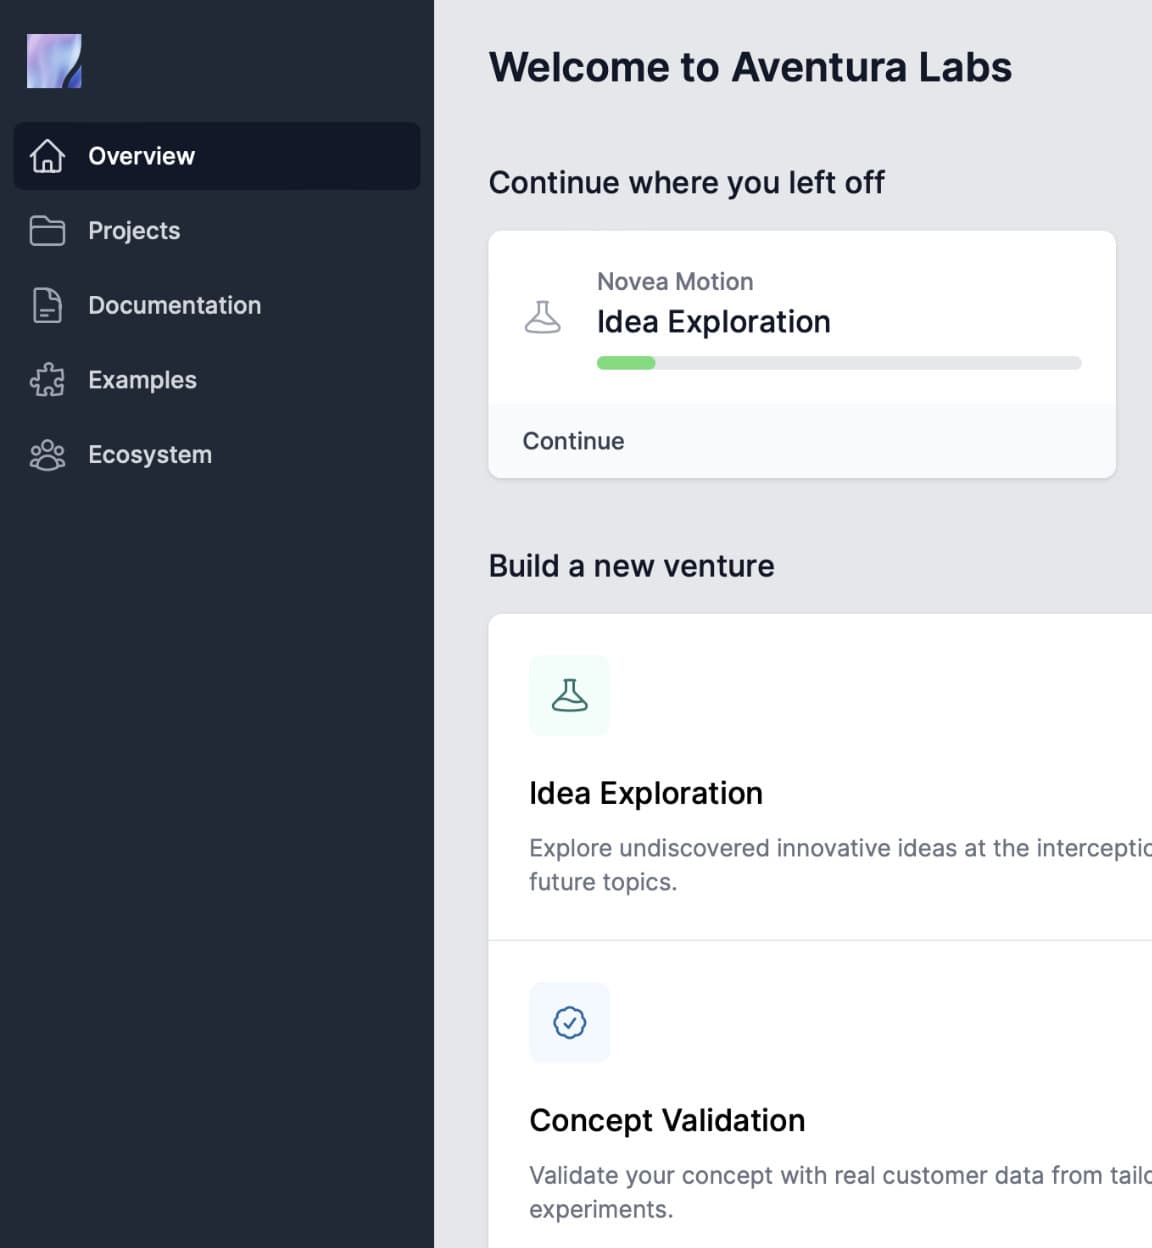Select the Overview home icon in sidebar
The width and height of the screenshot is (1152, 1248).
click(46, 156)
